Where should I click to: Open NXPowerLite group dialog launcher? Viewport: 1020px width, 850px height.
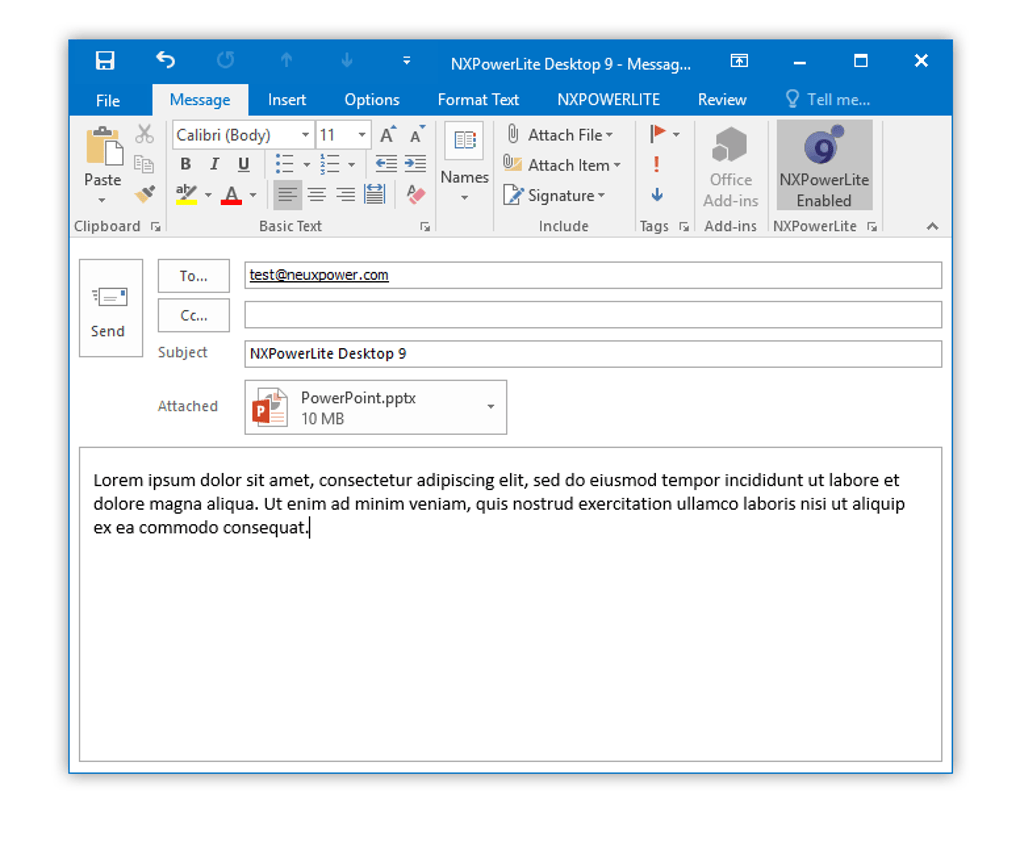click(872, 226)
